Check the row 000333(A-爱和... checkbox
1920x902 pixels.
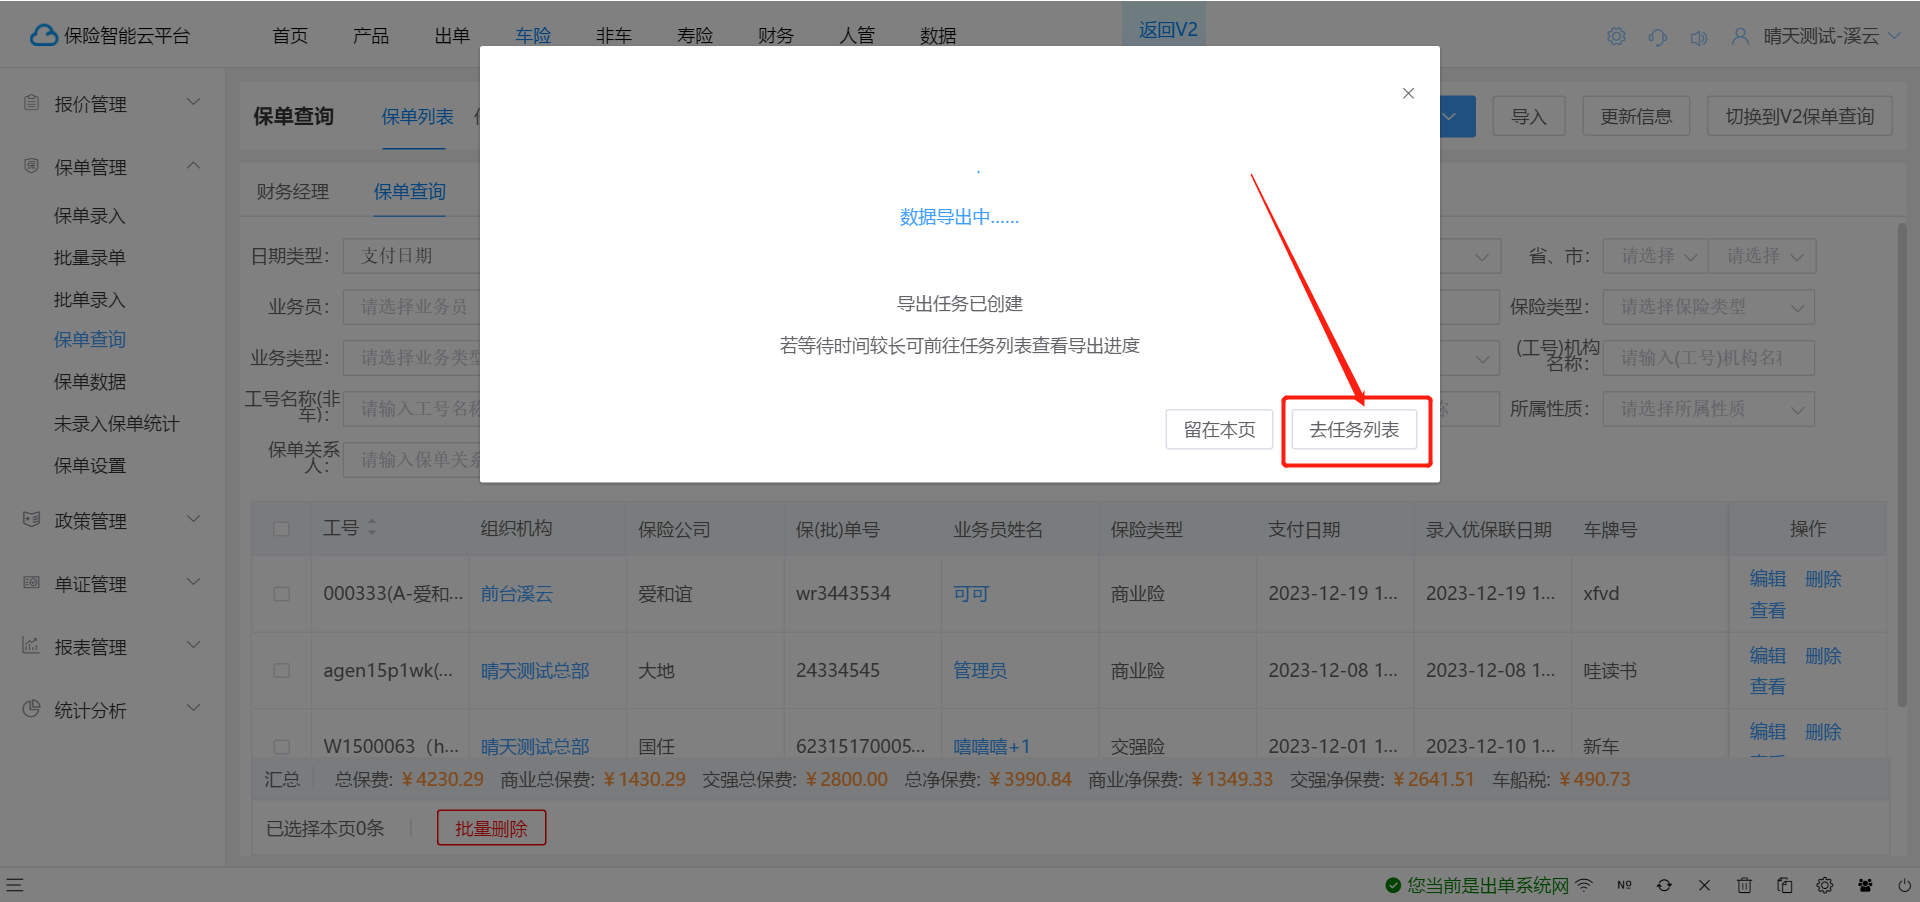point(281,594)
